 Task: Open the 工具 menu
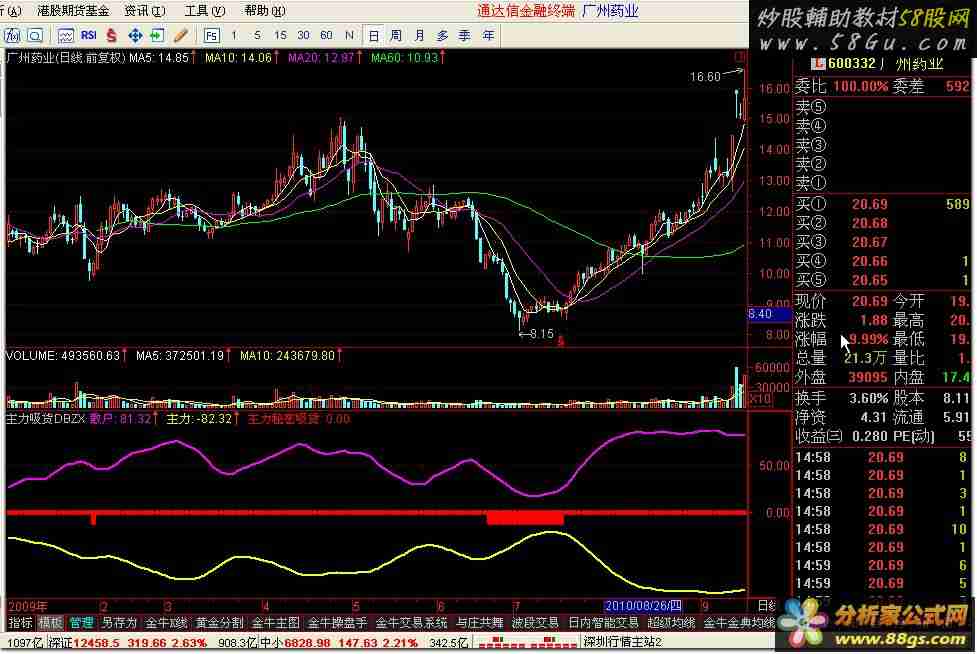(205, 11)
